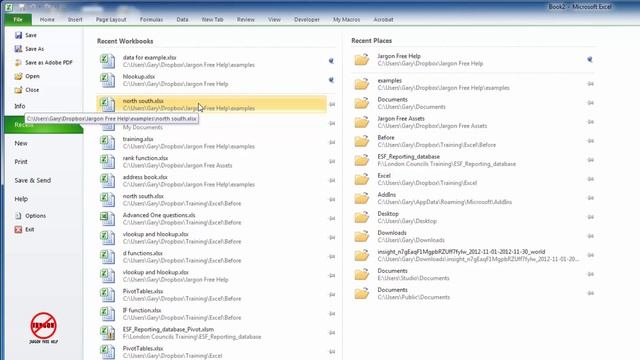The width and height of the screenshot is (640, 360).
Task: Open vlookup and hlookup.xlsx in Jargon Free Help
Action: click(x=211, y=276)
